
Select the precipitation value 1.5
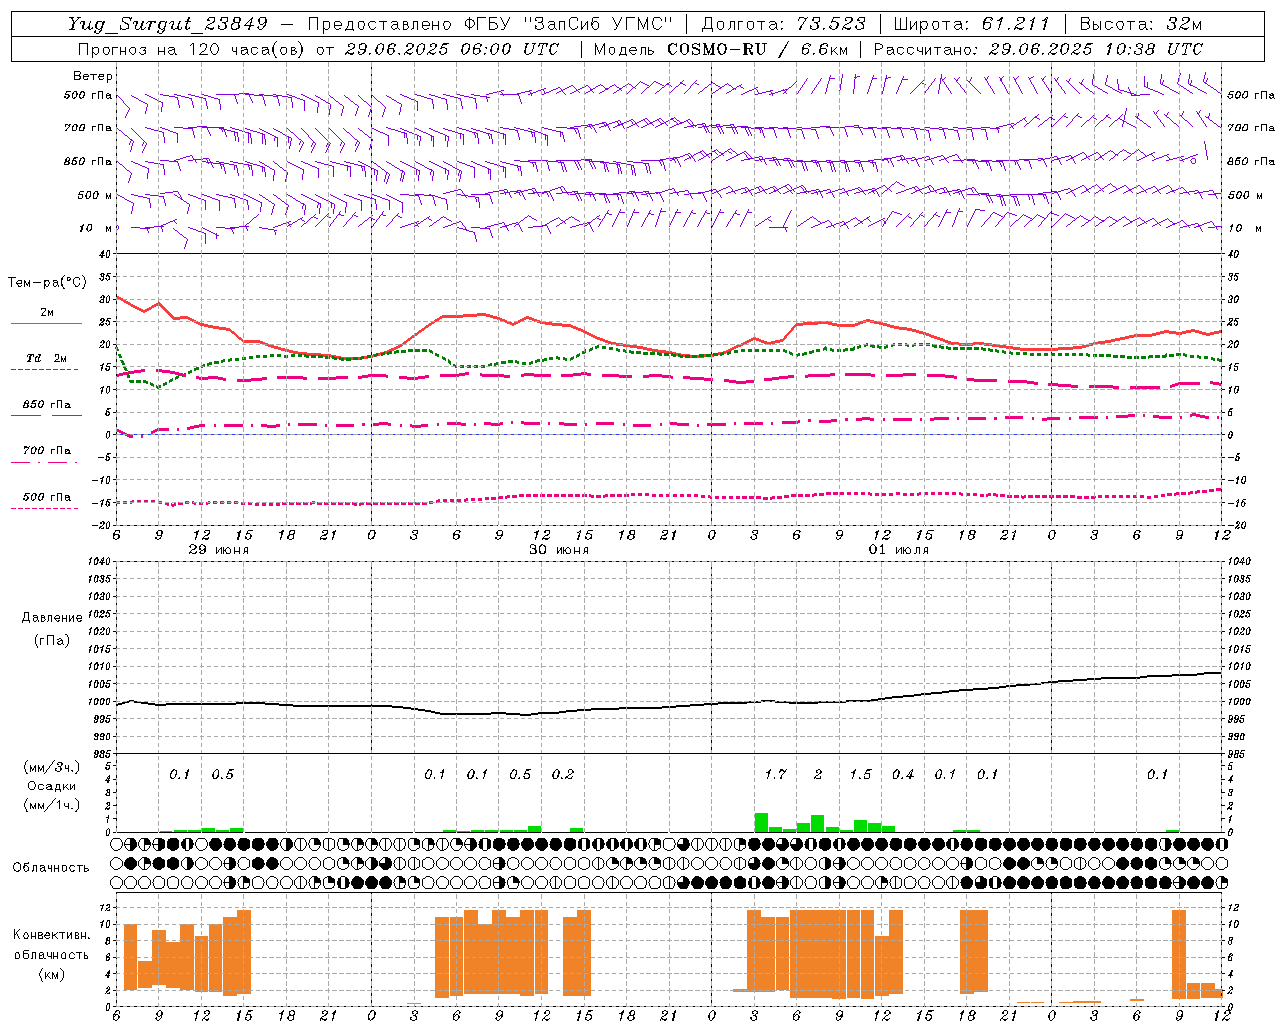pyautogui.click(x=860, y=775)
